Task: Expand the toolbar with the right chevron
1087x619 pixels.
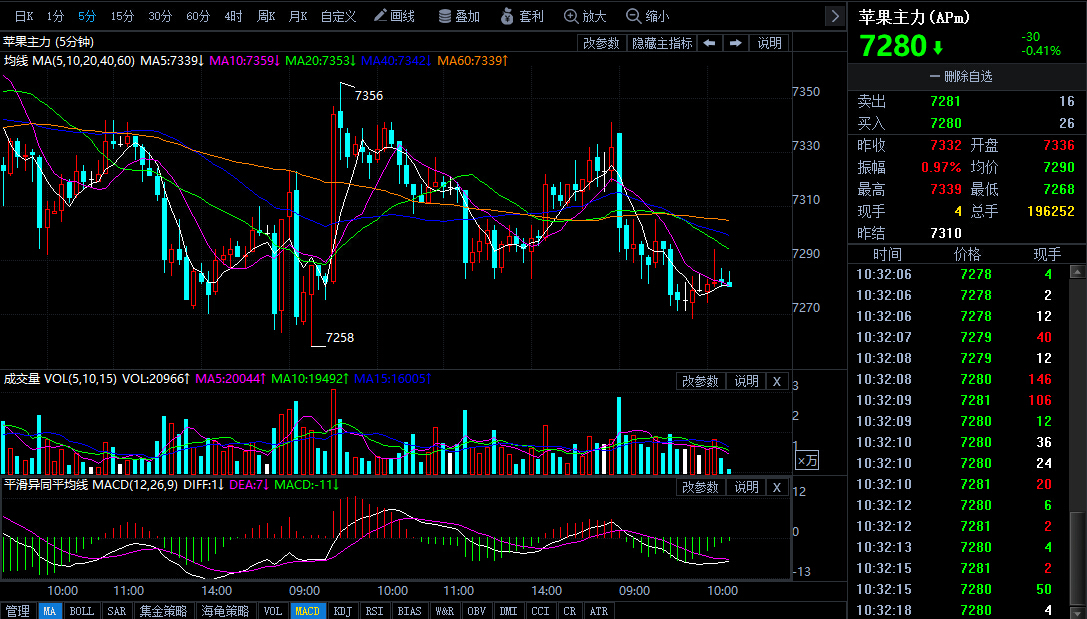Action: (835, 16)
